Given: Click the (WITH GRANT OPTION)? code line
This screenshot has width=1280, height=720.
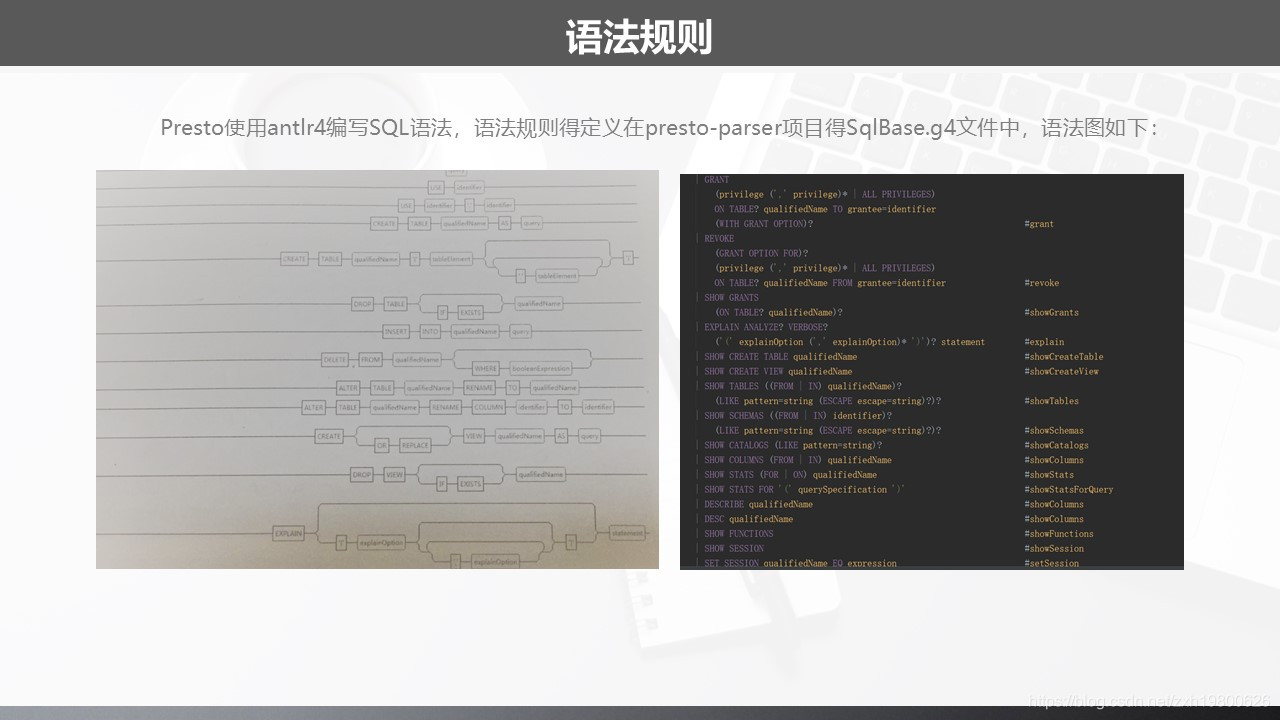Looking at the screenshot, I should point(764,224).
